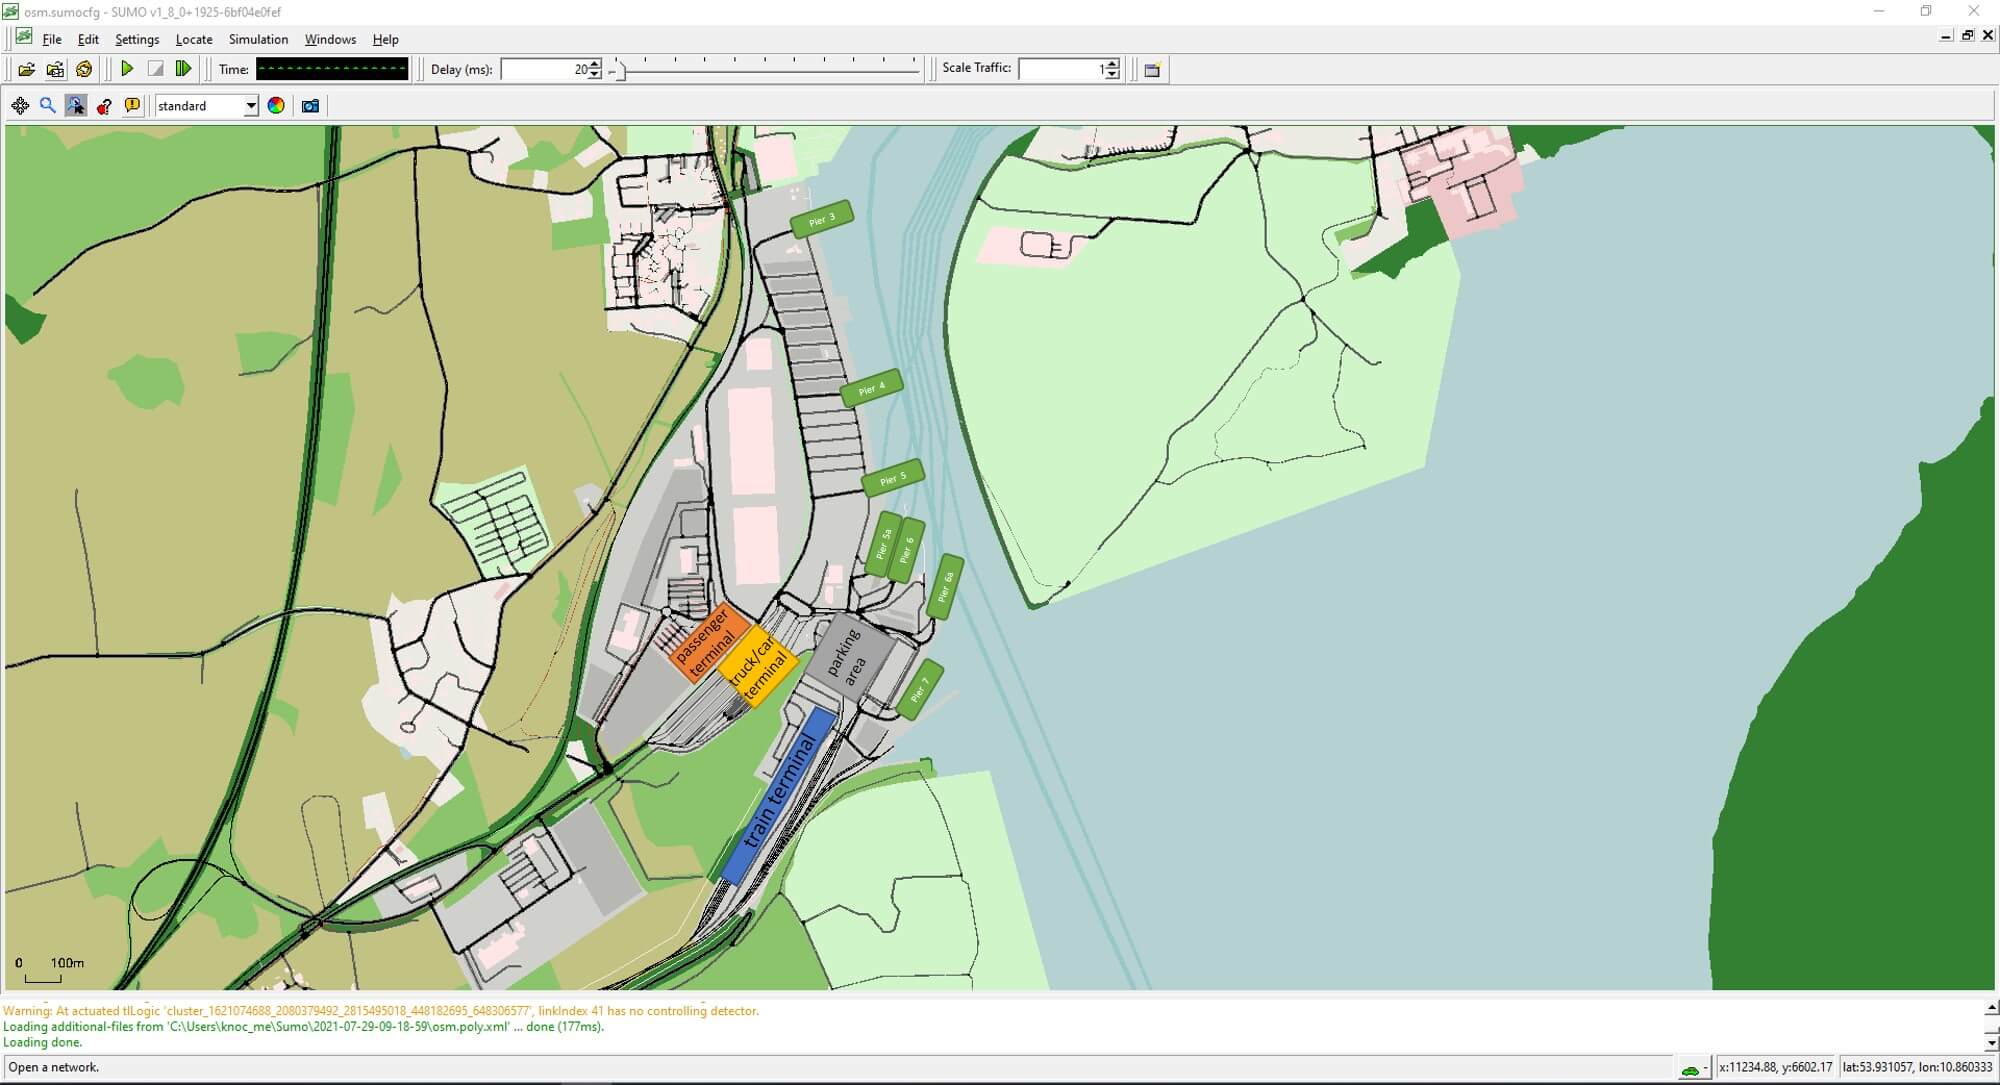The width and height of the screenshot is (2000, 1085).
Task: Click the green car status bar icon
Action: coord(1690,1069)
